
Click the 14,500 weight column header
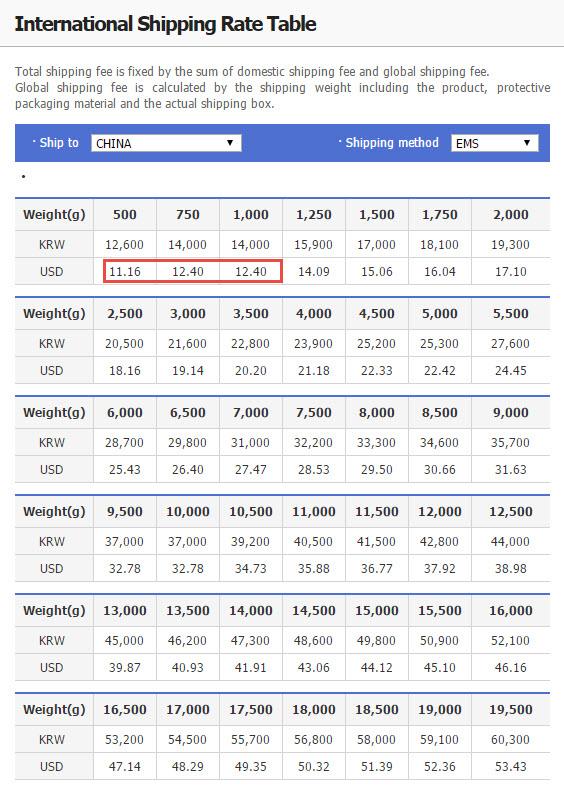[x=313, y=611]
